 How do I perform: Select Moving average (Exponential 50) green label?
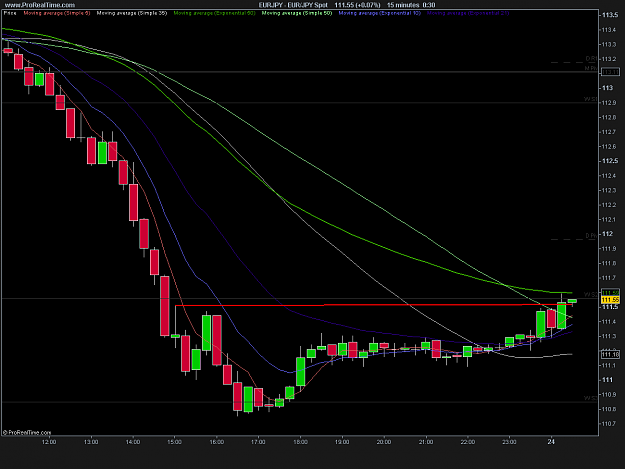click(214, 13)
